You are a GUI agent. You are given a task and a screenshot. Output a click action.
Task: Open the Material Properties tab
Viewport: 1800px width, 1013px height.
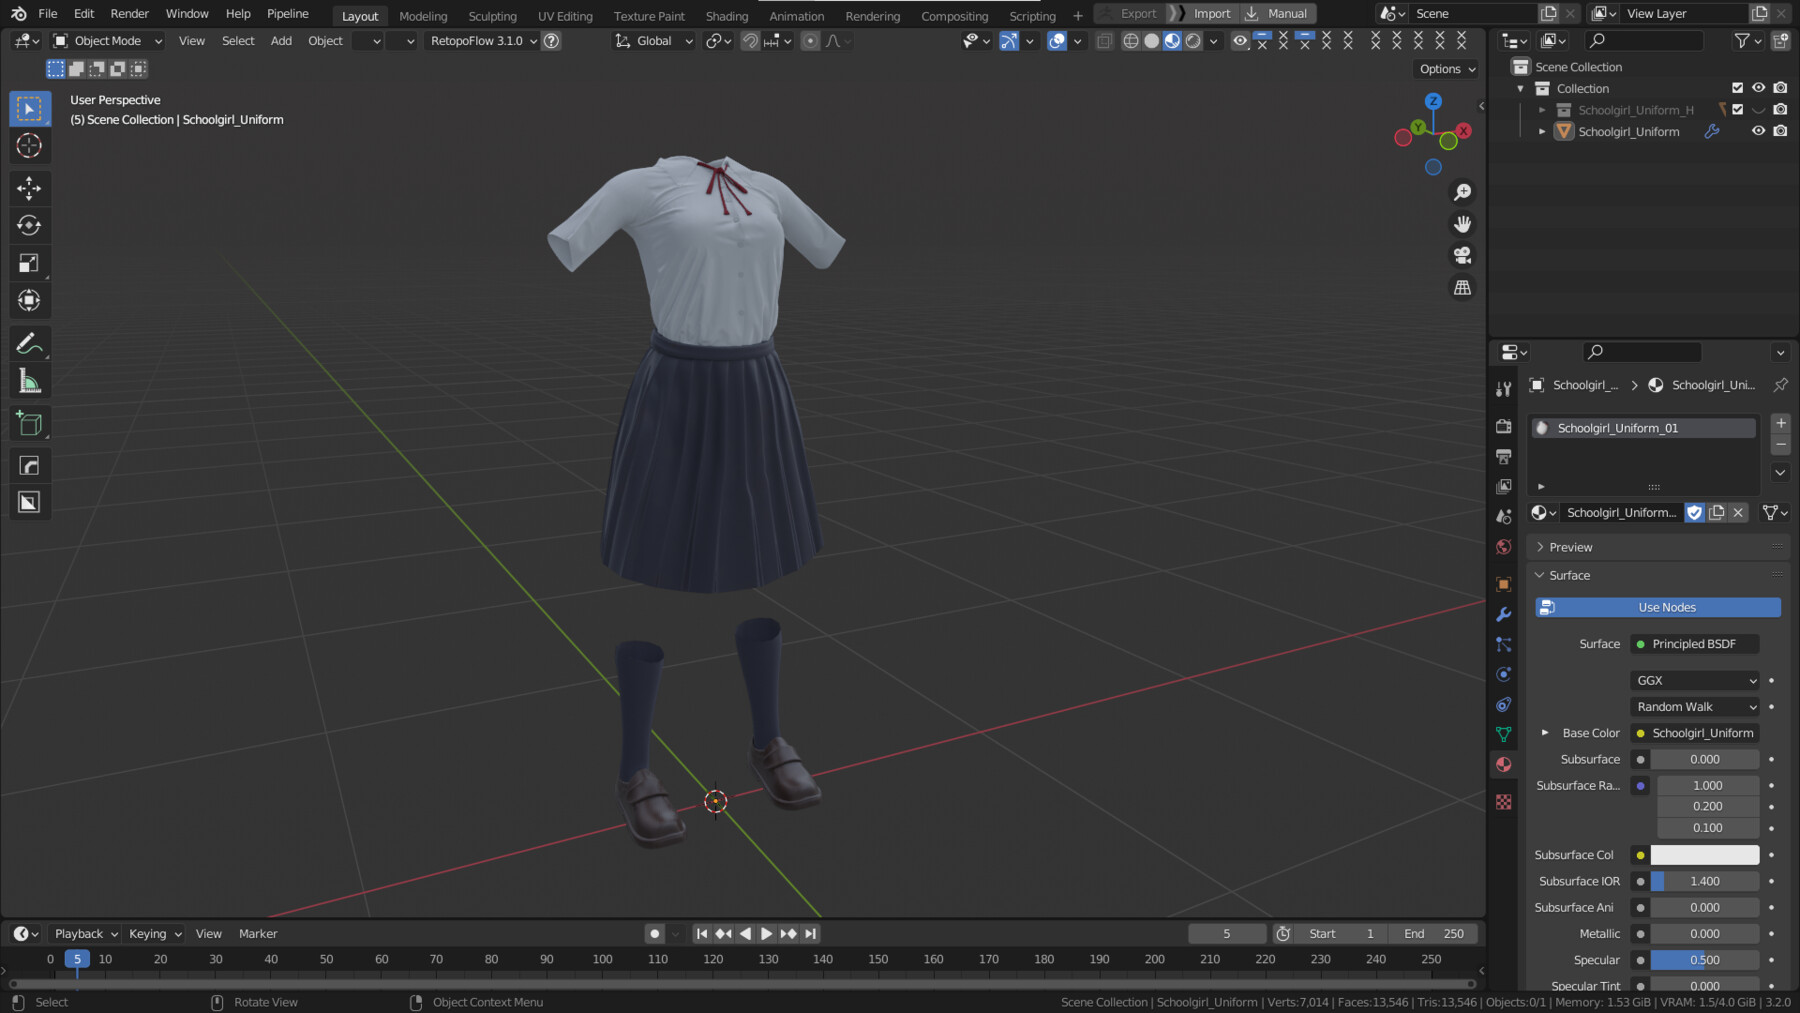[1503, 763]
